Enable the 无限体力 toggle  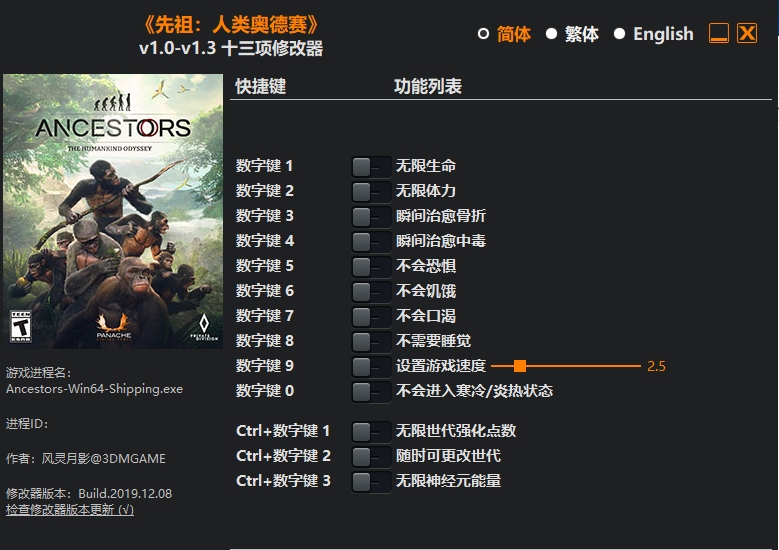coord(371,192)
